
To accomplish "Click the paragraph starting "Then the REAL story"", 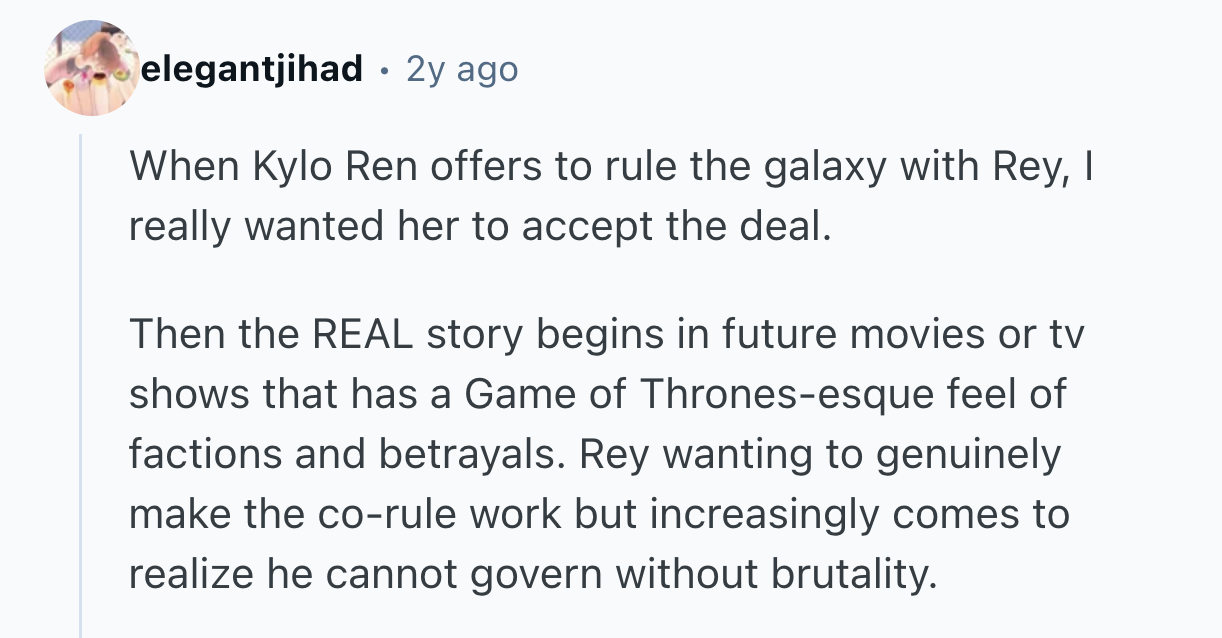I will (x=600, y=454).
